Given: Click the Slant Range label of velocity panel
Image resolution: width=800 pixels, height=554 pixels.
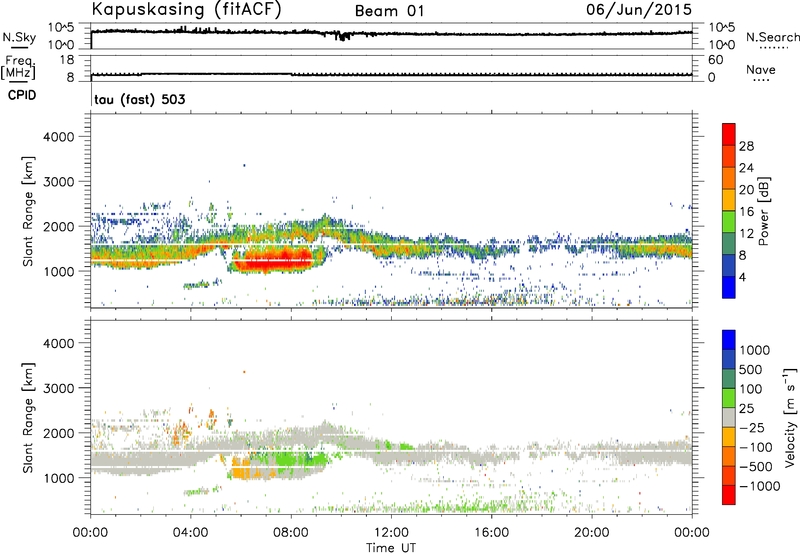Looking at the screenshot, I should pos(28,418).
